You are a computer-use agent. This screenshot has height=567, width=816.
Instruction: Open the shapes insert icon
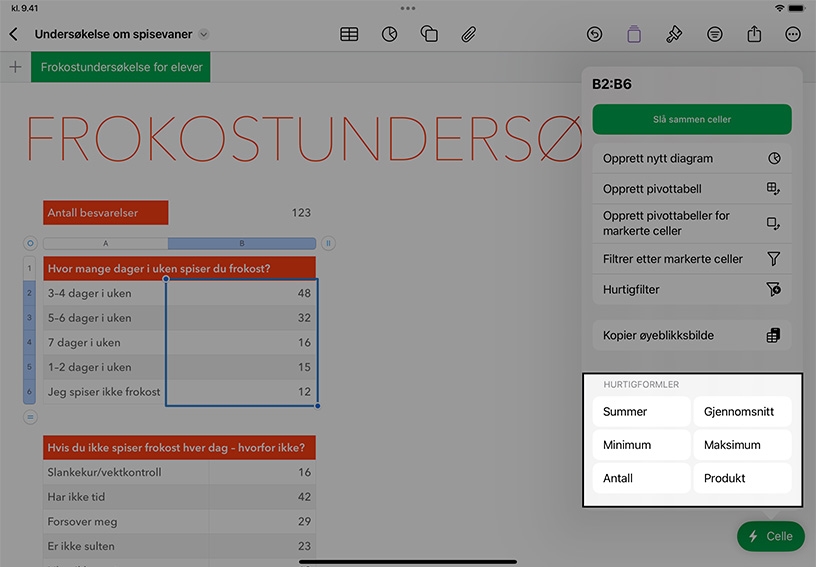[x=429, y=34]
